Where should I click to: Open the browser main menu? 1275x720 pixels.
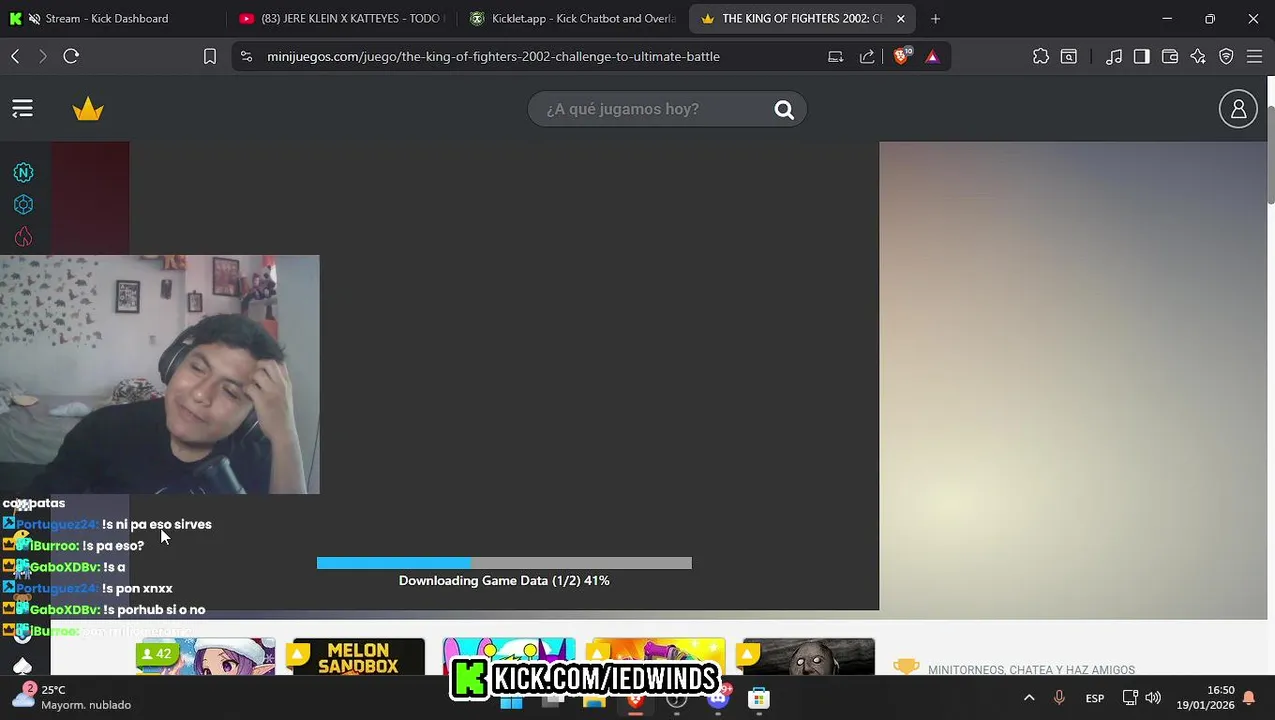click(1254, 56)
